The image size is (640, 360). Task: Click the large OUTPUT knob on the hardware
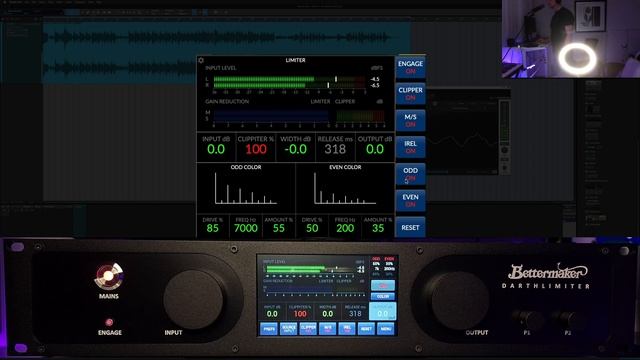pyautogui.click(x=460, y=300)
